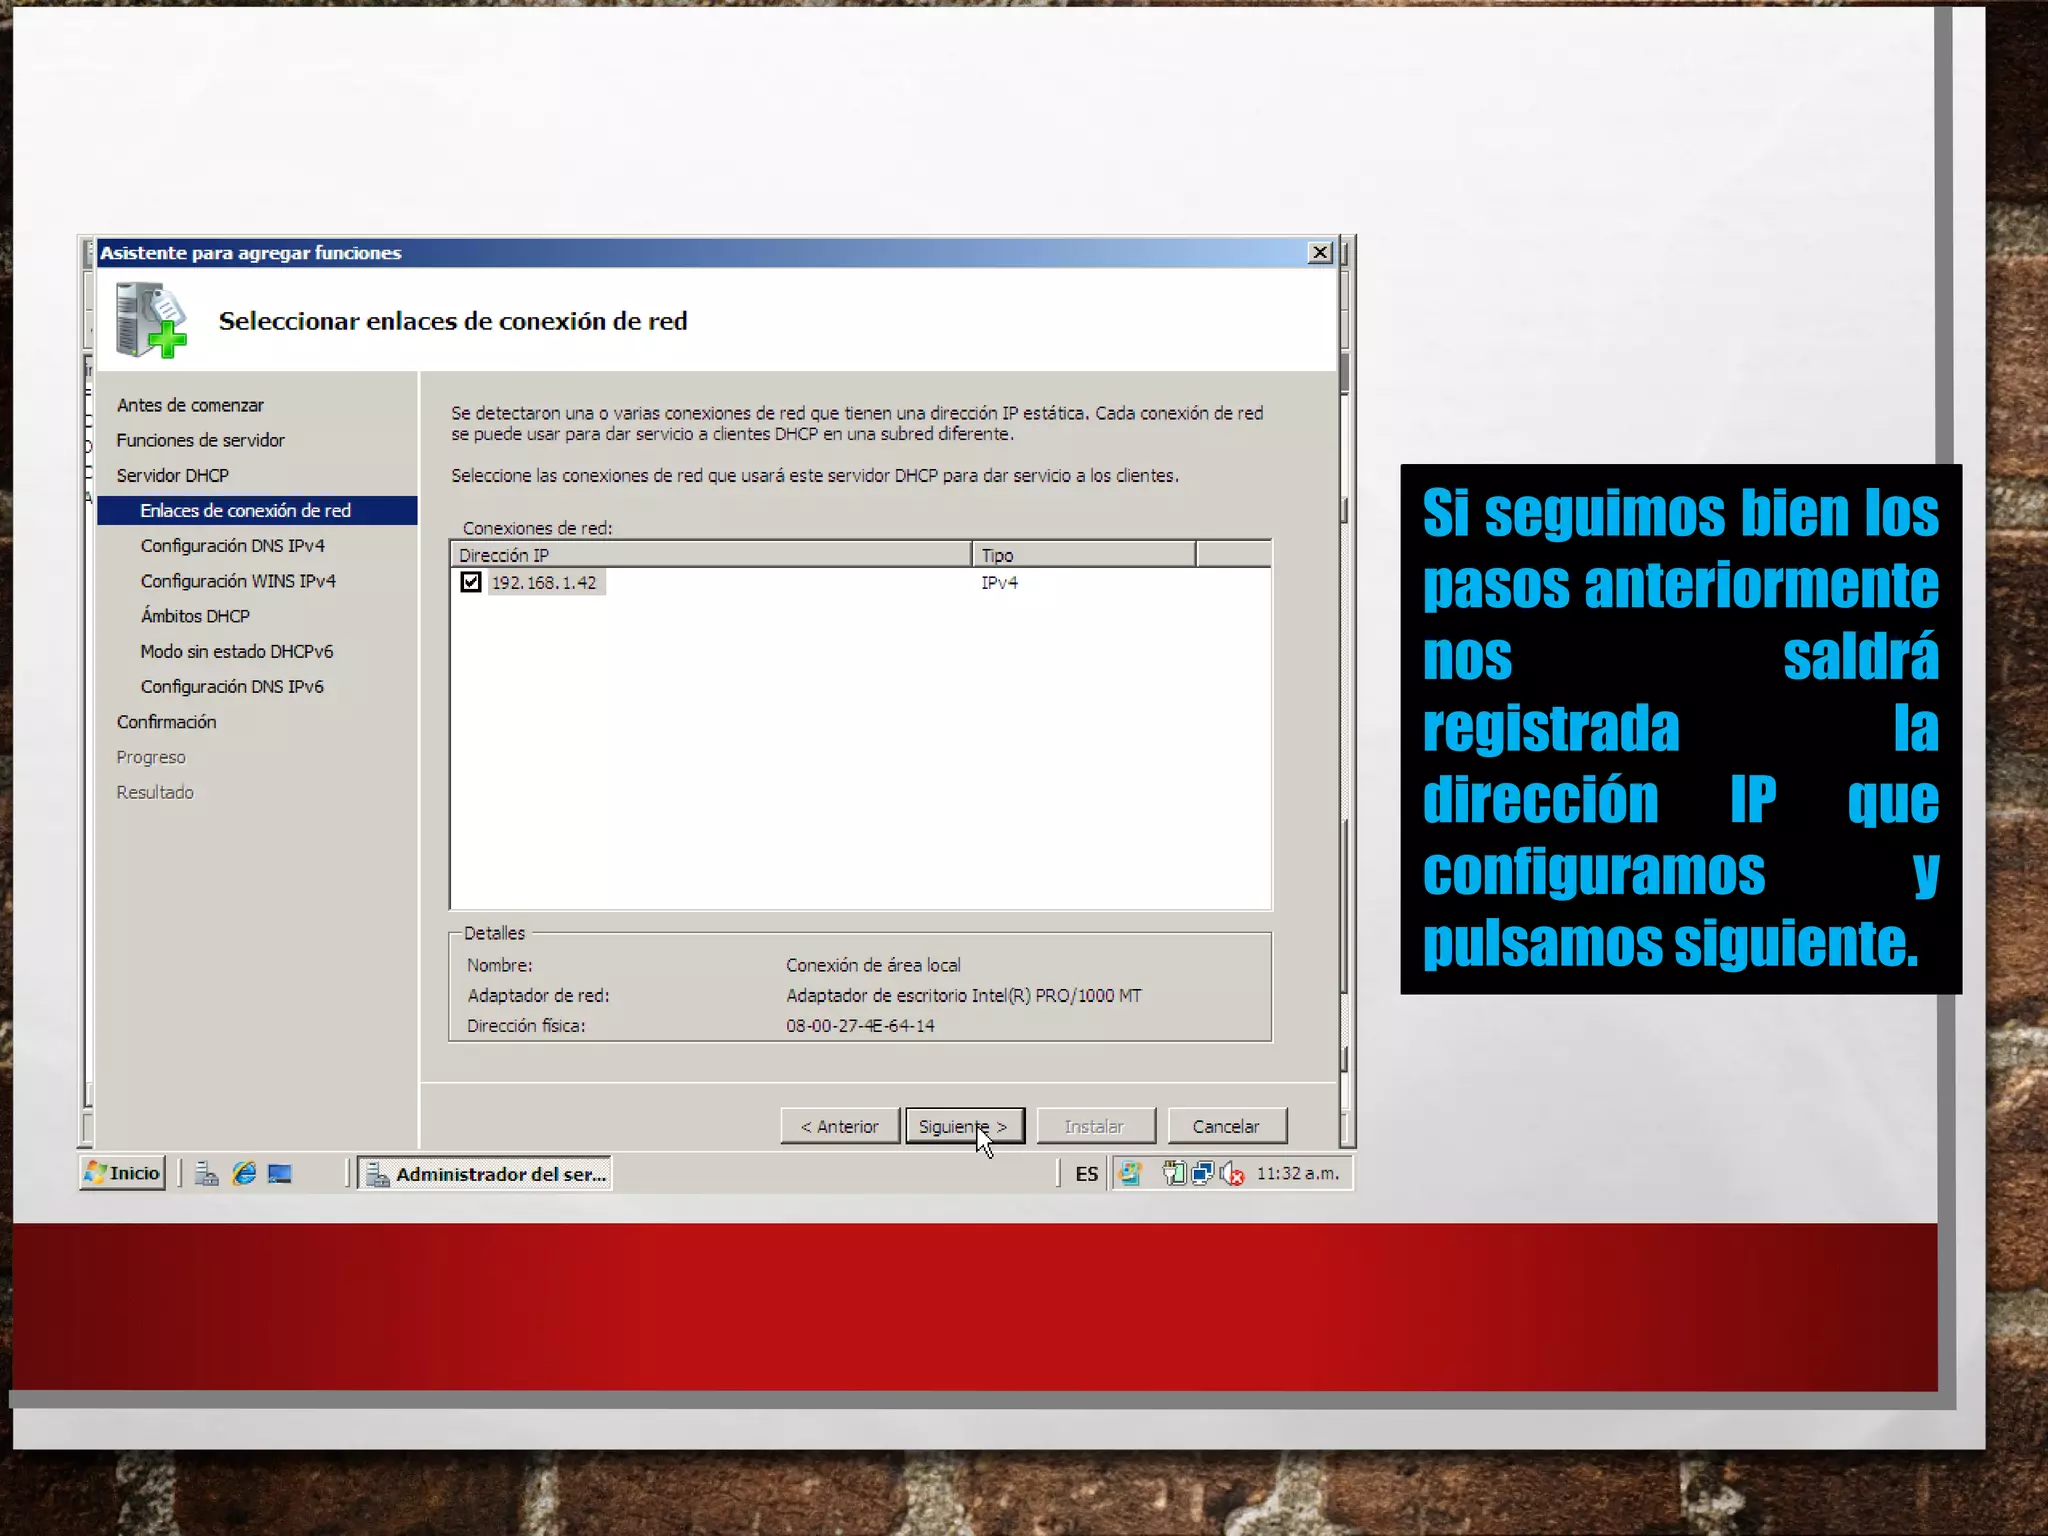Click the 11:32 a.m. clock

[x=1297, y=1173]
